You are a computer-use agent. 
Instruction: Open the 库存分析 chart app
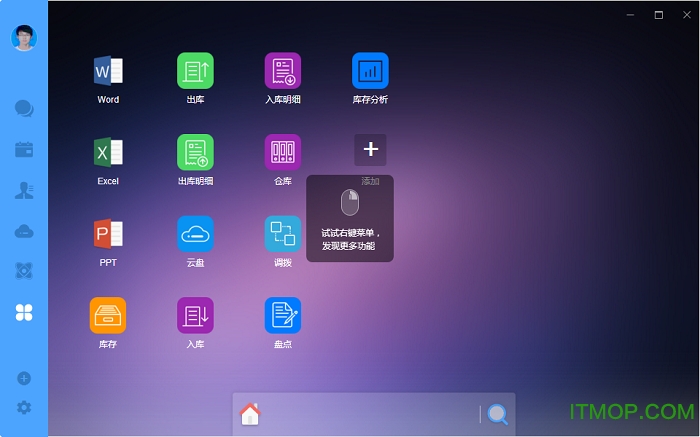(370, 71)
